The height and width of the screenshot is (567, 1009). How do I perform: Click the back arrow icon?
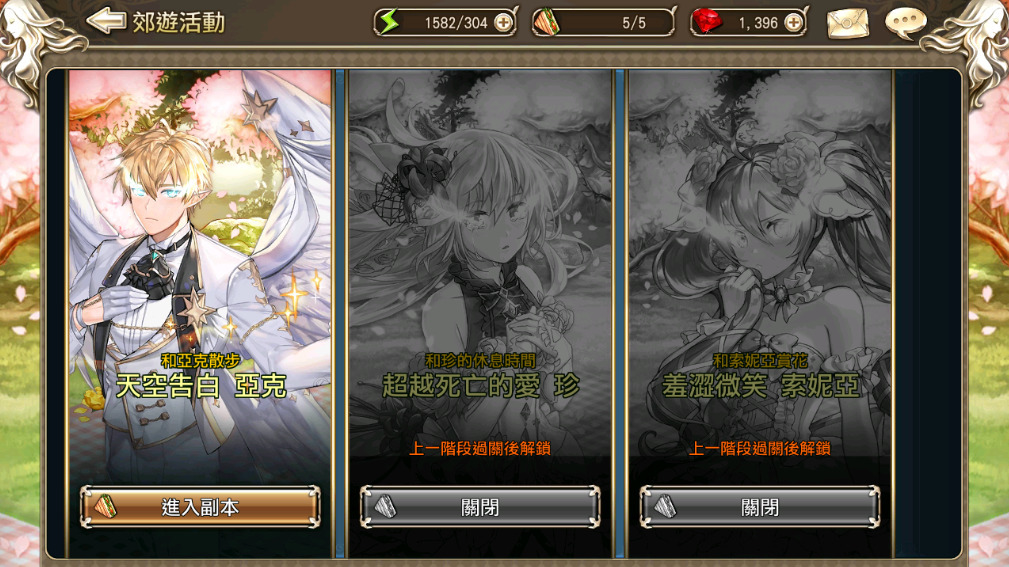pyautogui.click(x=106, y=21)
